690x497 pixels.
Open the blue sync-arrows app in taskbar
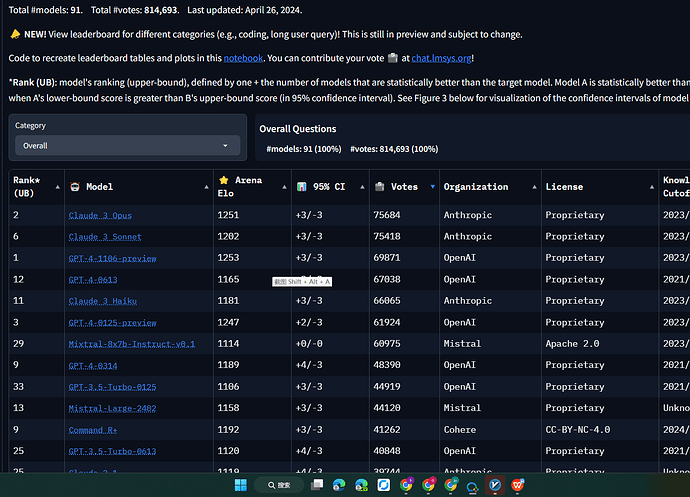[x=384, y=485]
